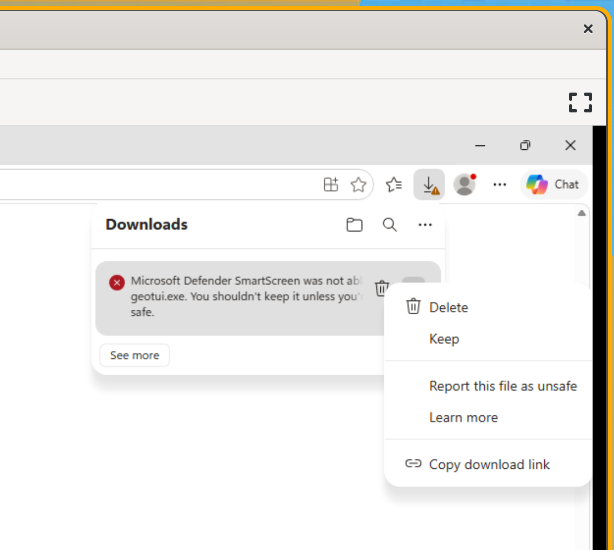Open browser Settings and more ellipsis
The height and width of the screenshot is (550, 614).
[500, 184]
